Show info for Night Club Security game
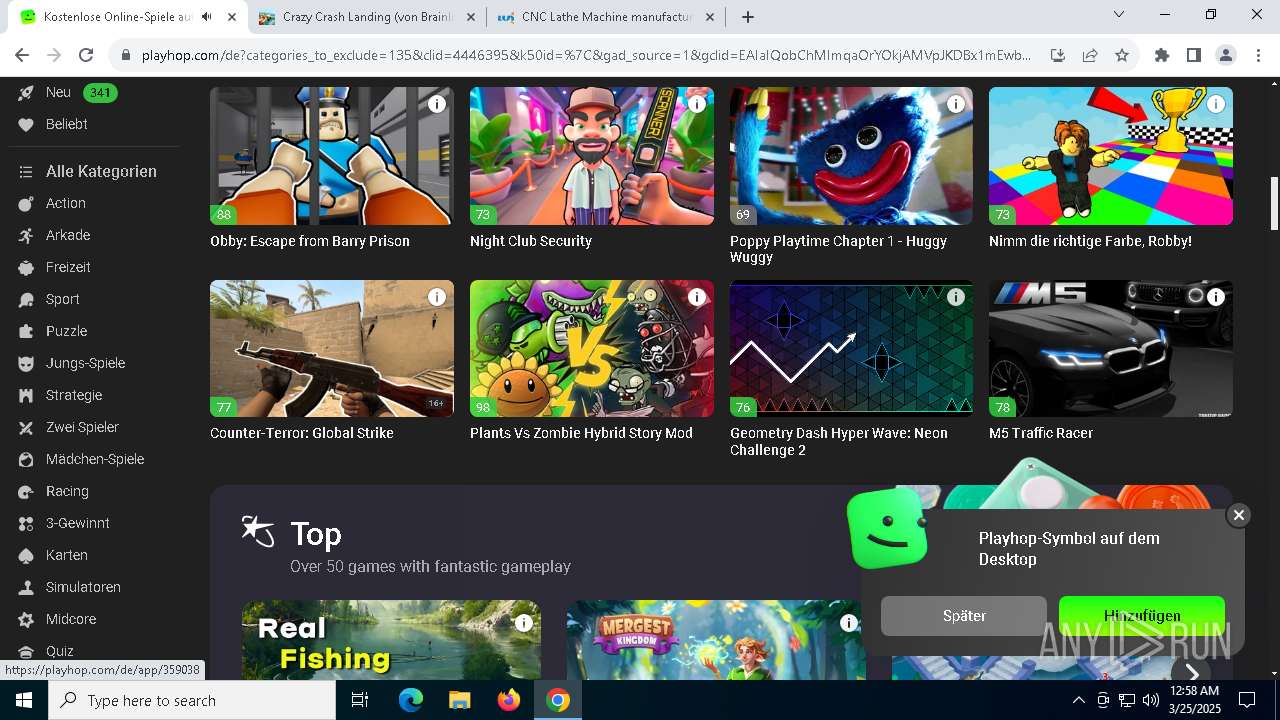1280x720 pixels. click(697, 104)
